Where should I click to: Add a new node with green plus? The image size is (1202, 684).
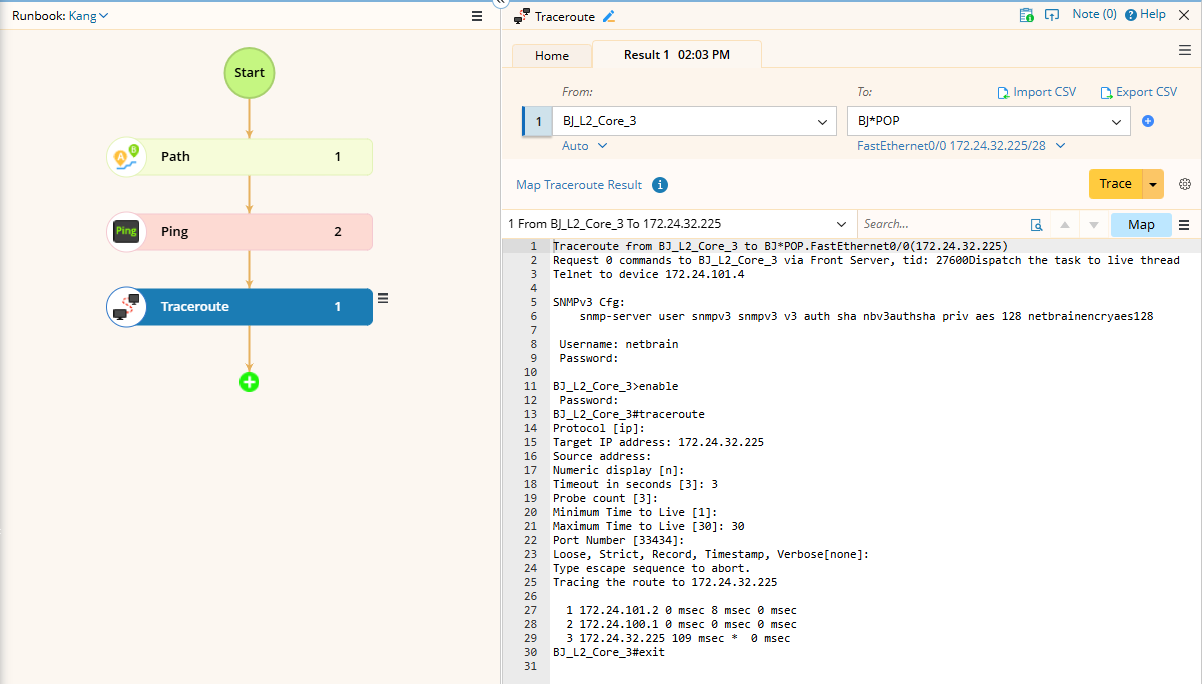(x=249, y=381)
